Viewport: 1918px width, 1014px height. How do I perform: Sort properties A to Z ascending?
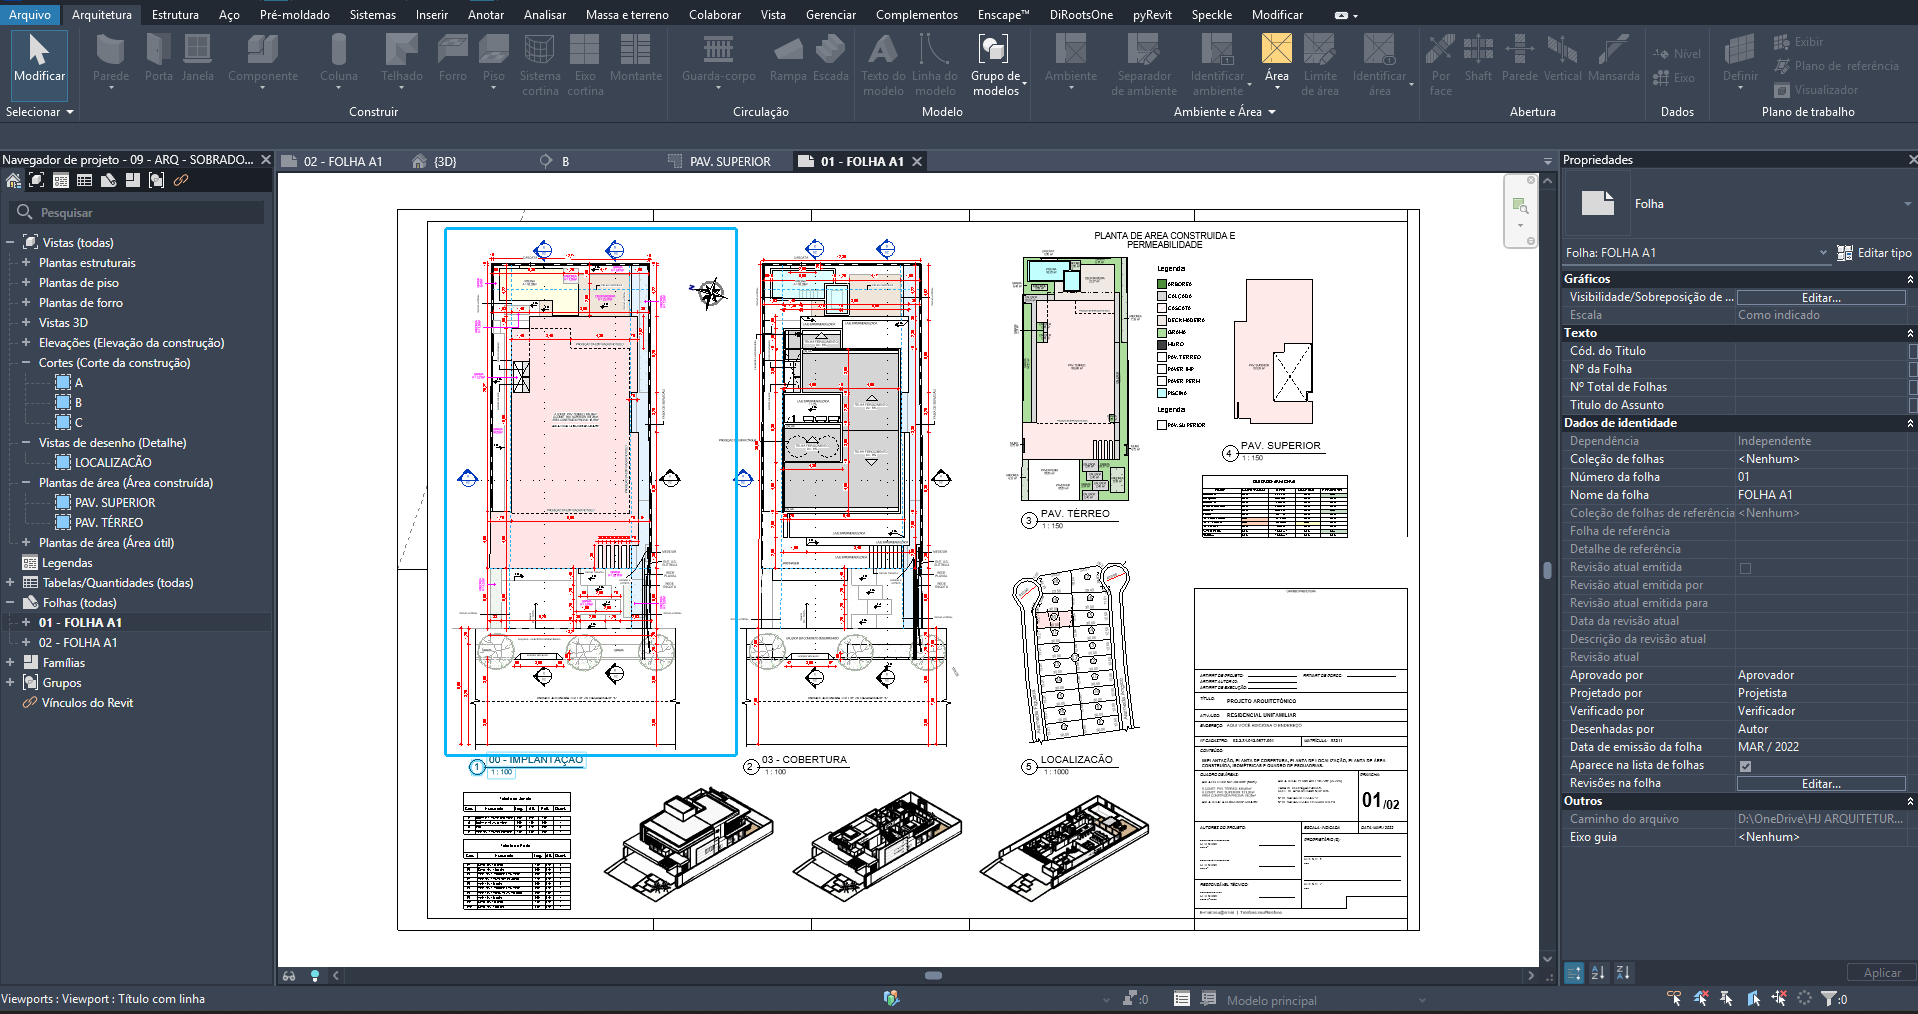pos(1598,972)
